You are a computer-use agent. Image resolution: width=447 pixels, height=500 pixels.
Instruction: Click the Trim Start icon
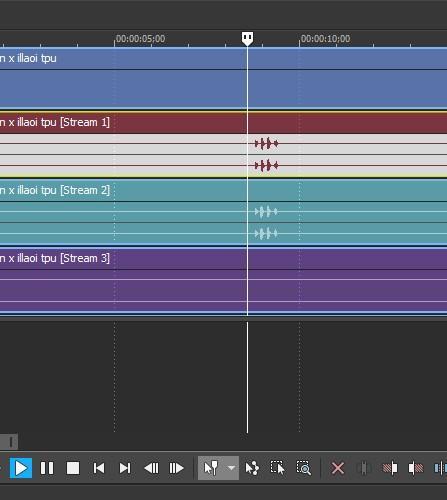pyautogui.click(x=390, y=468)
